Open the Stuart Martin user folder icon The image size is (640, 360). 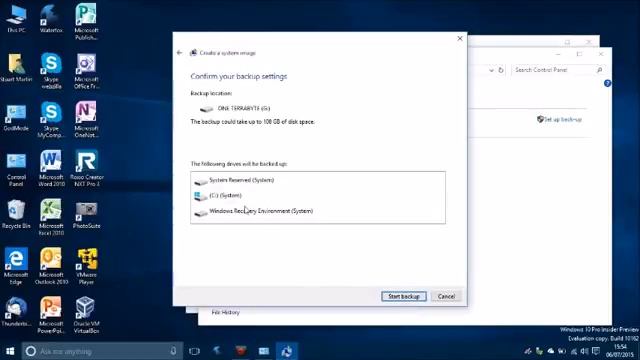pos(16,68)
